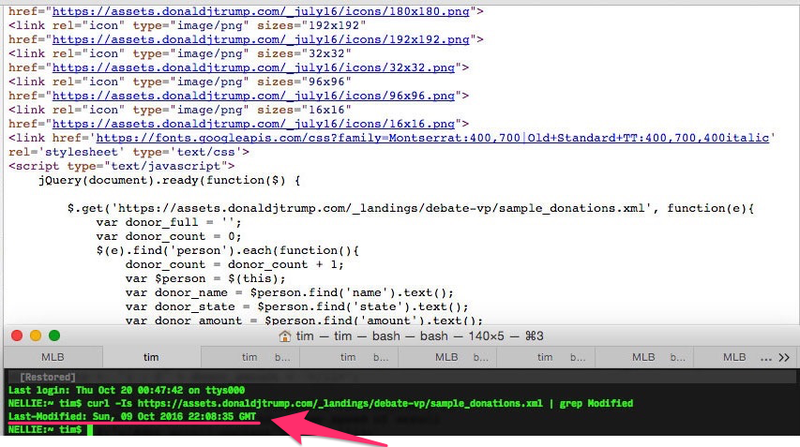Screen dimensions: 800x447
Task: Click the rel='stylesheet' type='text/css' line
Action: 129,152
